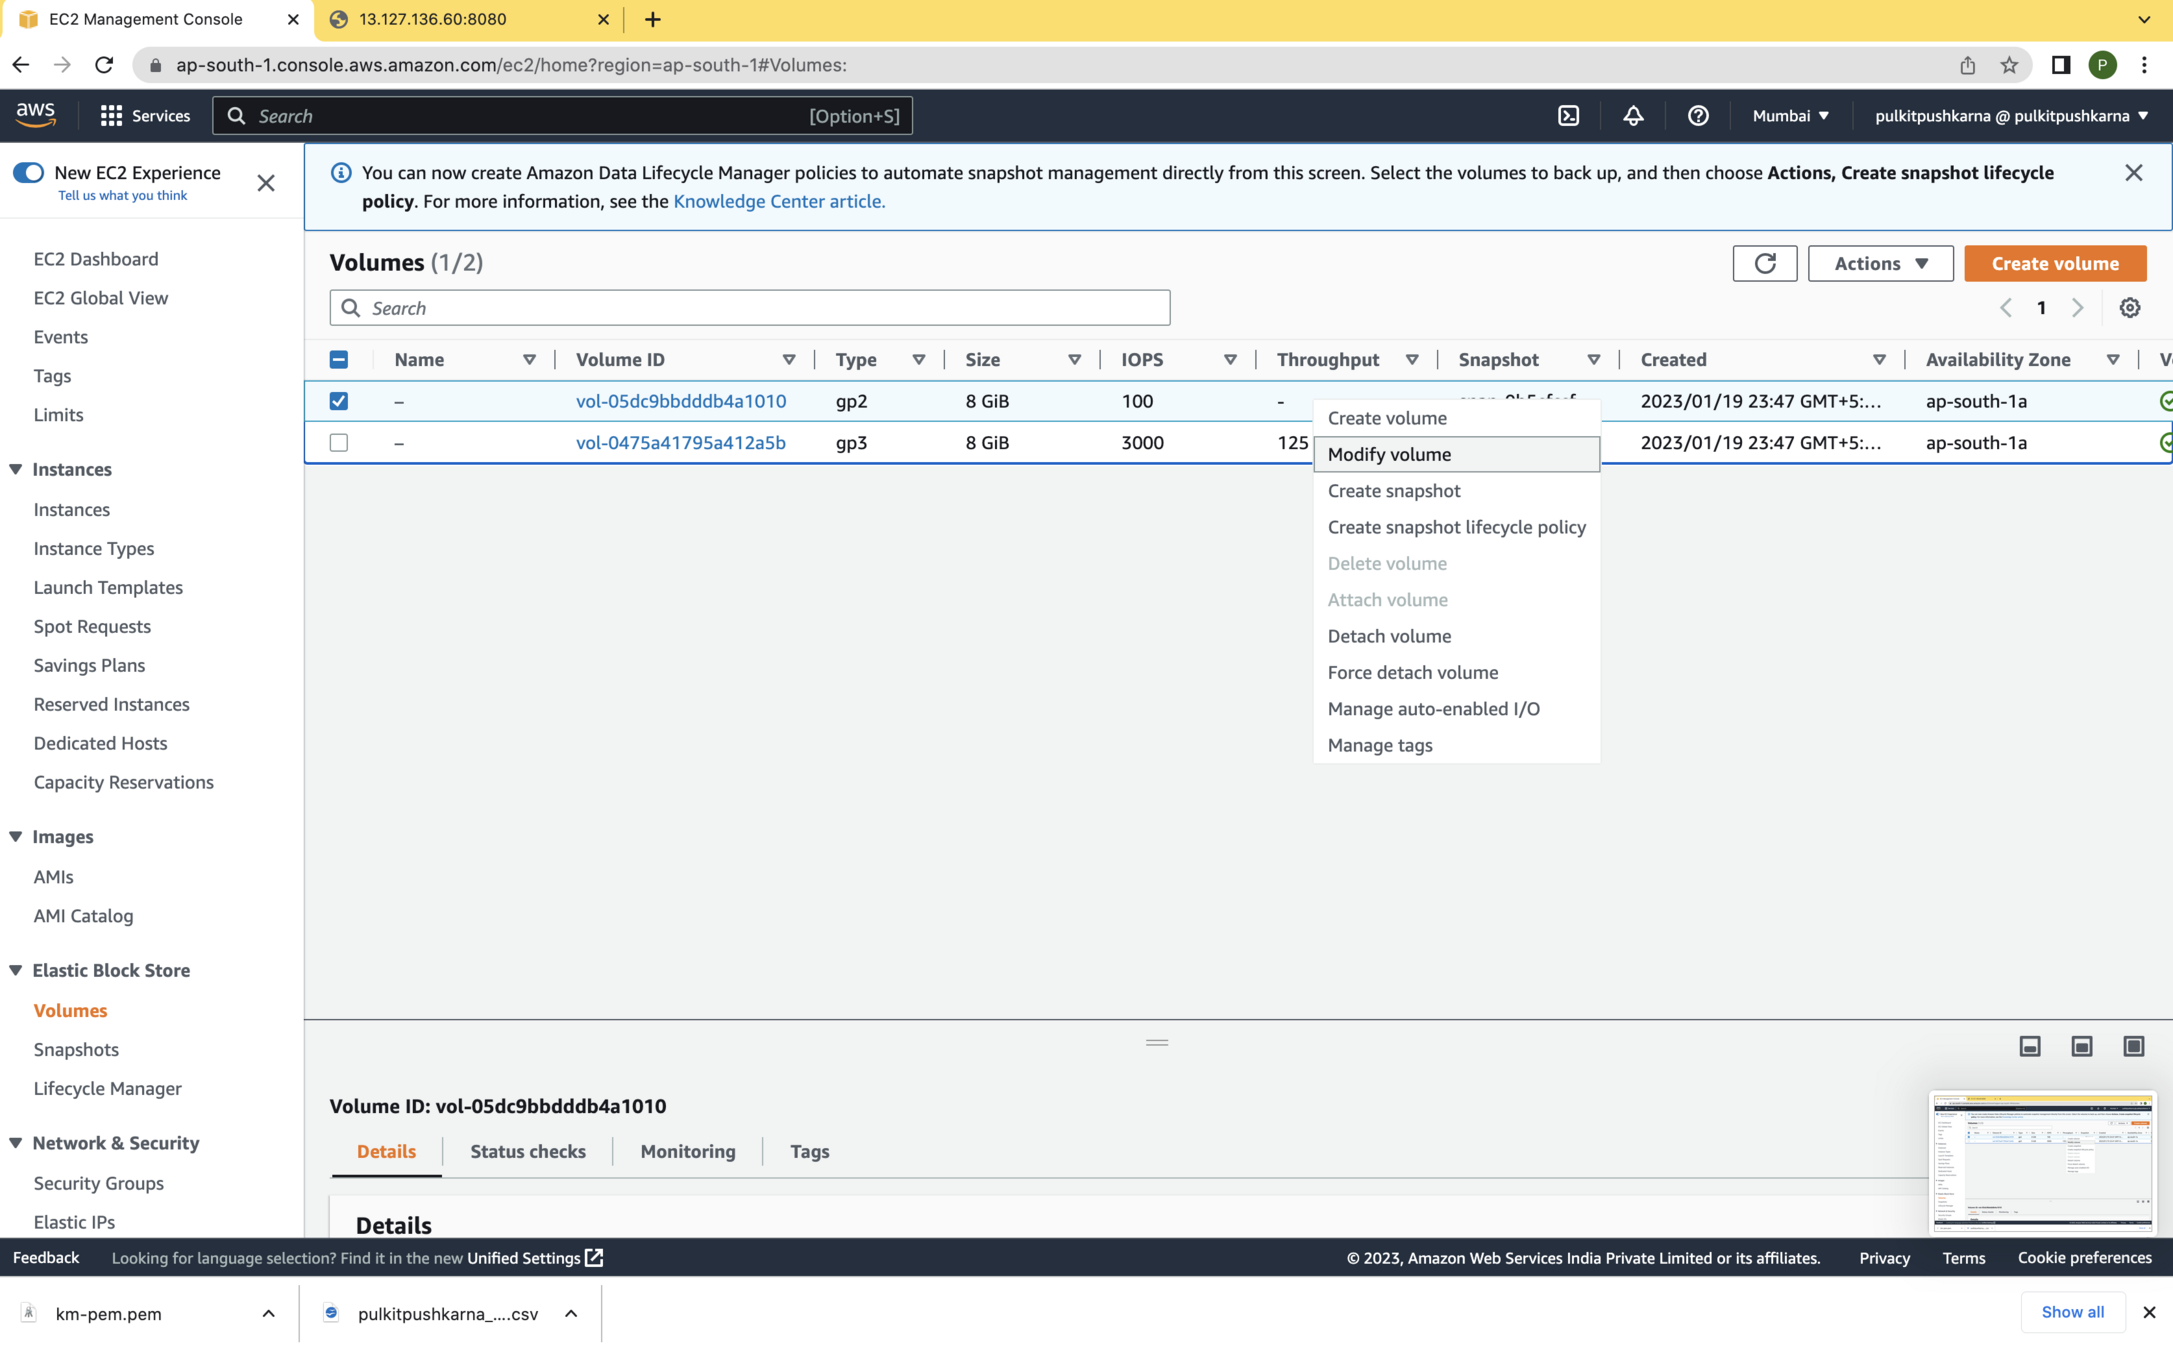The height and width of the screenshot is (1350, 2173).
Task: Check the vol-0475a41795a412a5b row checkbox
Action: click(x=339, y=442)
